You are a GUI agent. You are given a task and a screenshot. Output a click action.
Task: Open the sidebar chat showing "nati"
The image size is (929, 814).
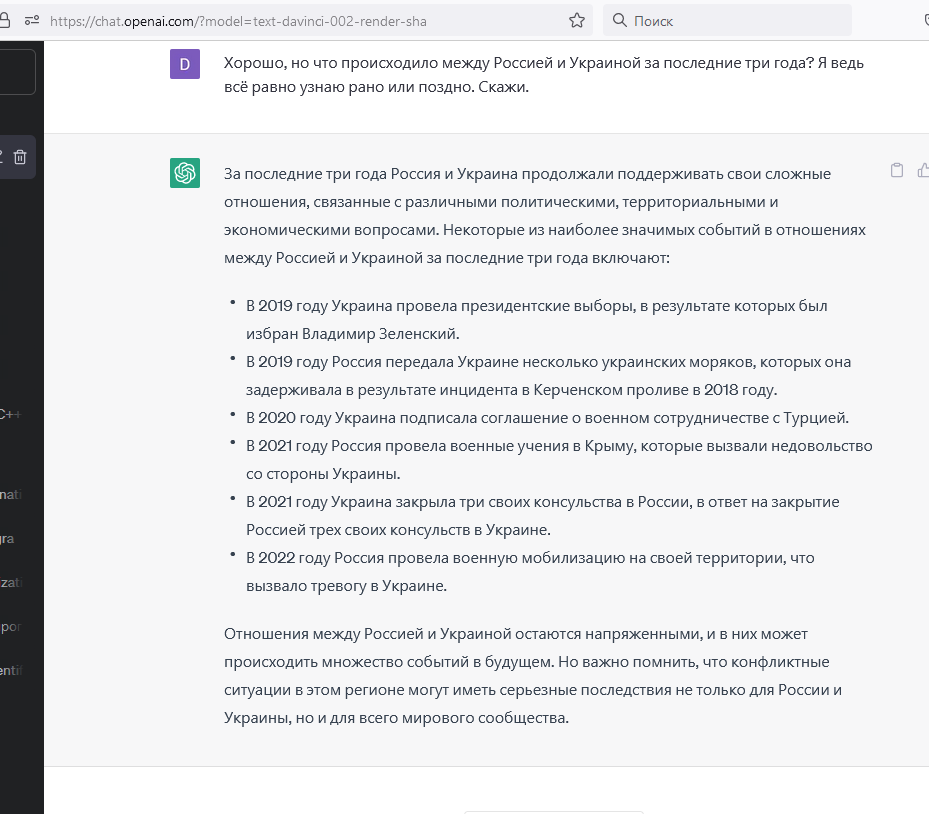pos(11,494)
